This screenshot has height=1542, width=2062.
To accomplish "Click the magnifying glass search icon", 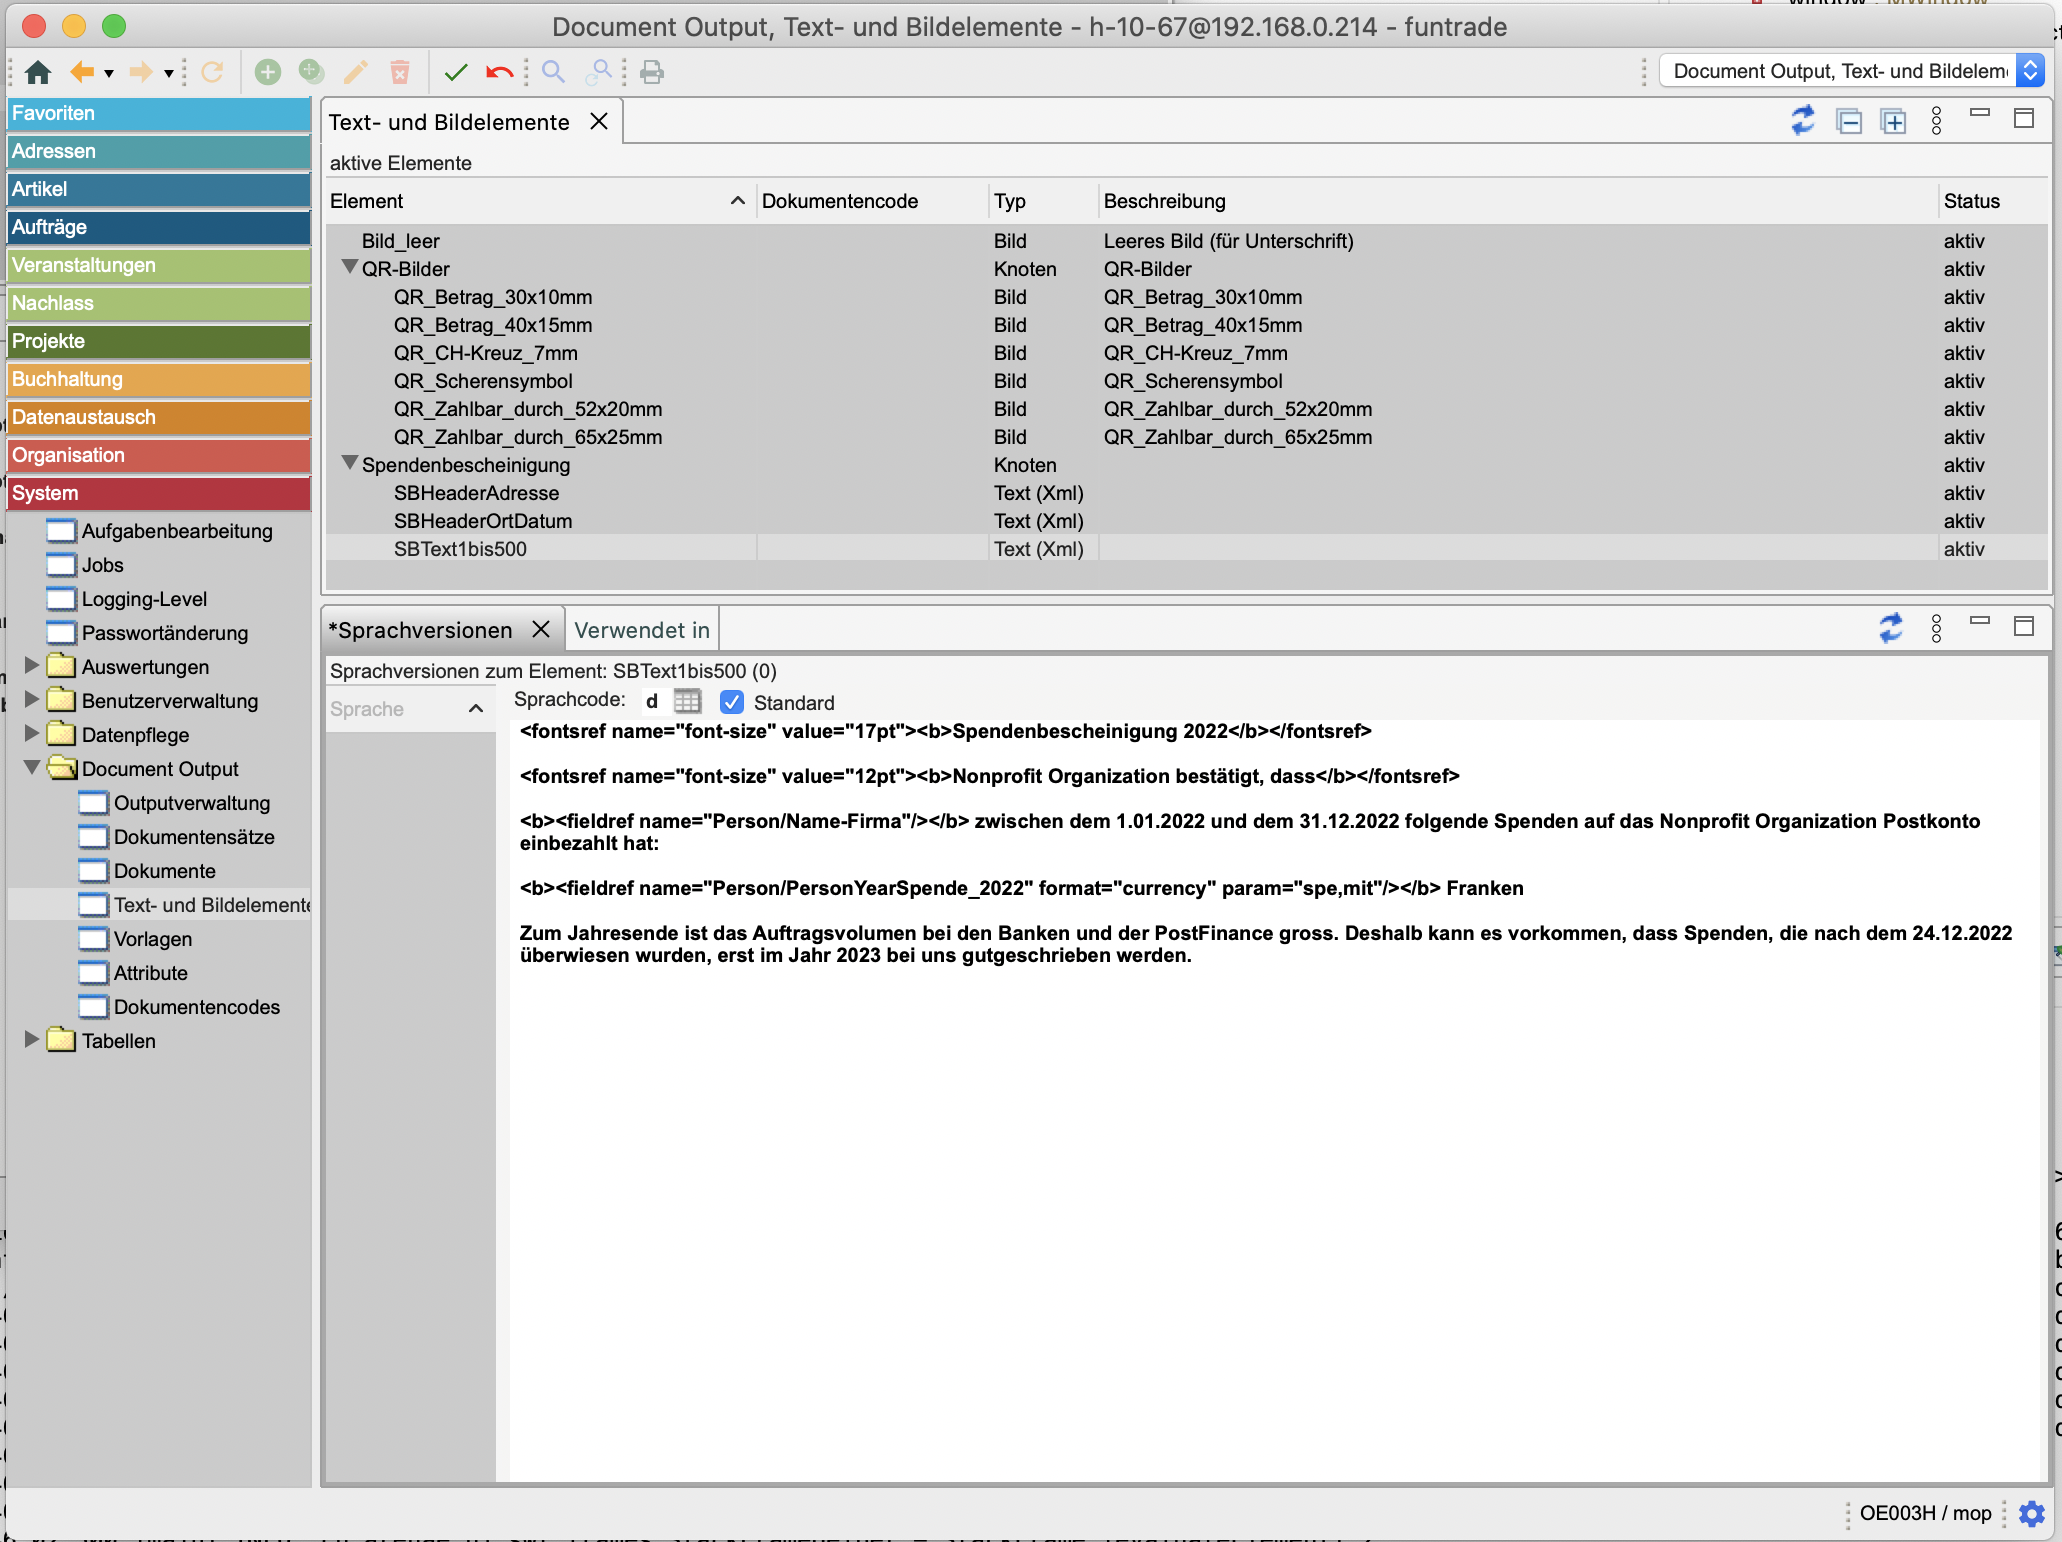I will pos(553,72).
